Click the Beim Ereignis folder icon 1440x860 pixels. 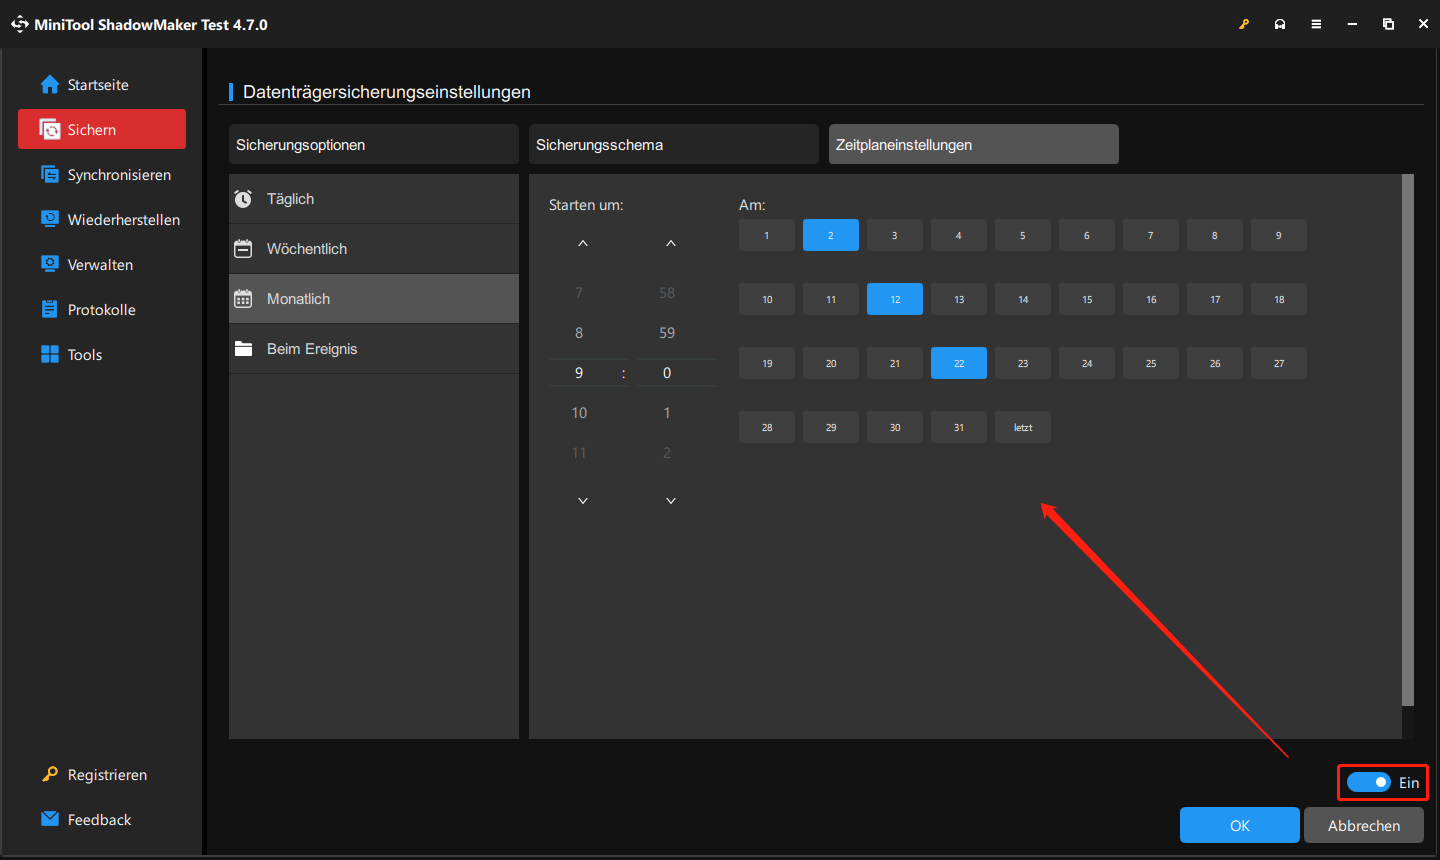pyautogui.click(x=243, y=349)
